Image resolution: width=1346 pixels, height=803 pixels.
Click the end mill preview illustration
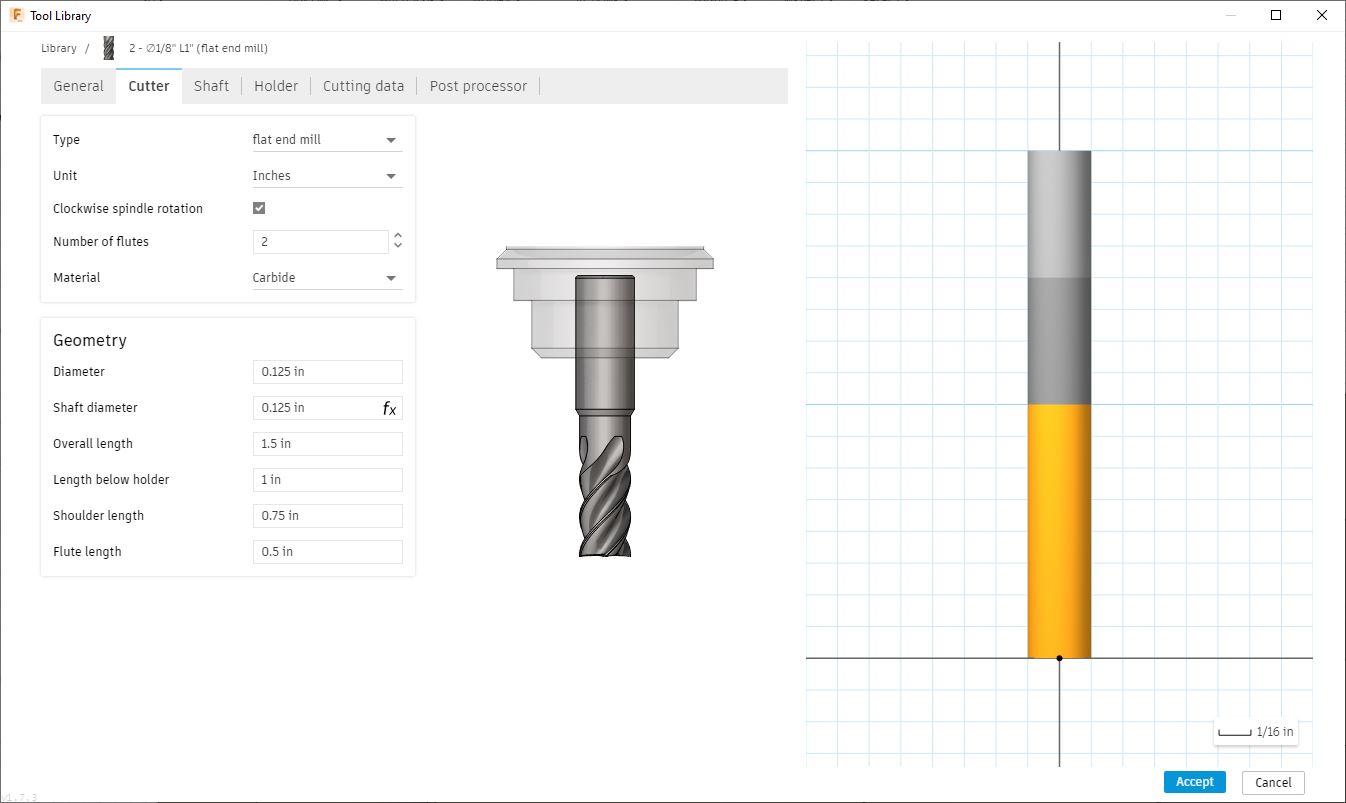pos(605,401)
